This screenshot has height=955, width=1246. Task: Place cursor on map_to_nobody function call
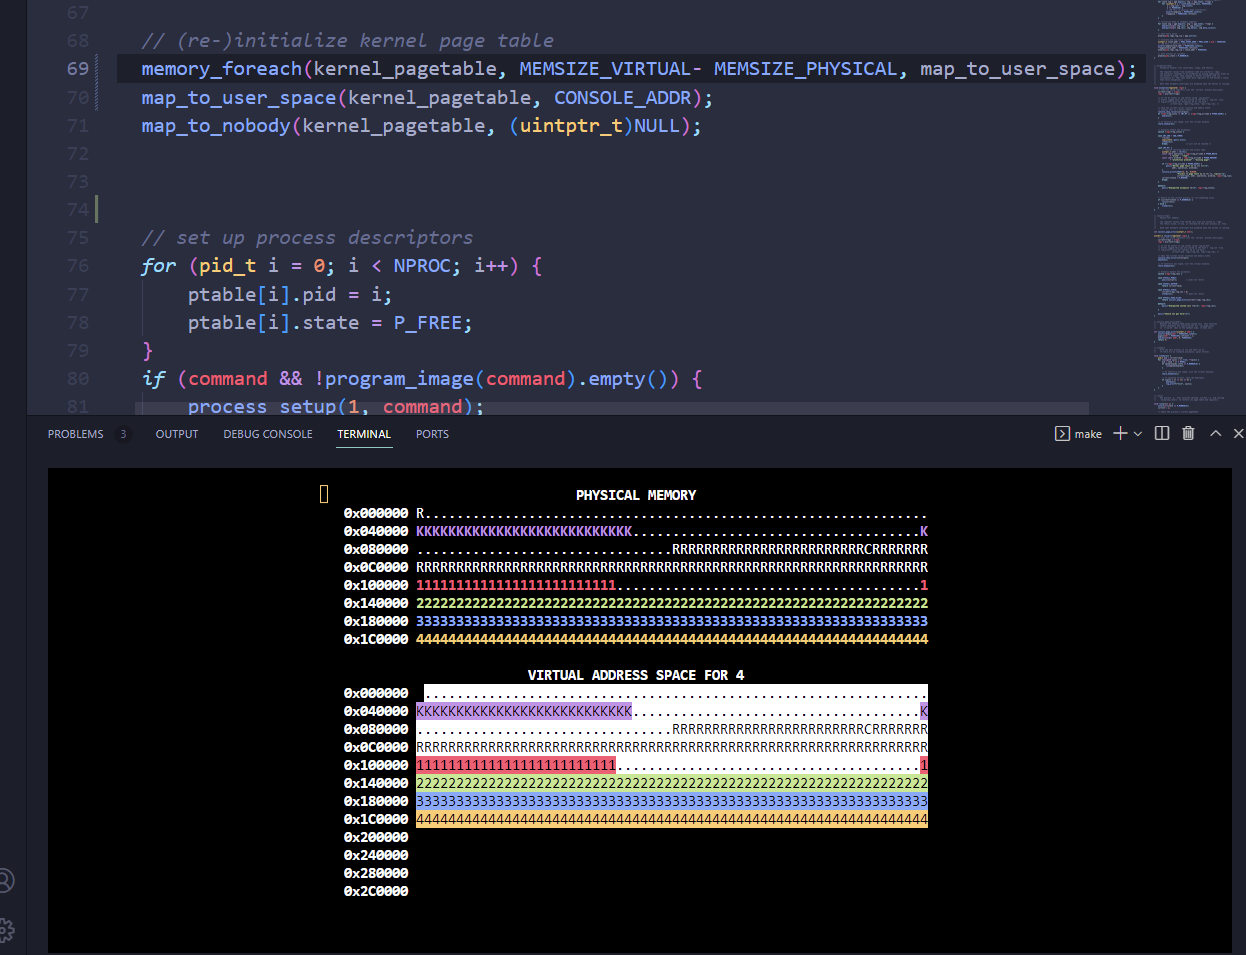[215, 126]
